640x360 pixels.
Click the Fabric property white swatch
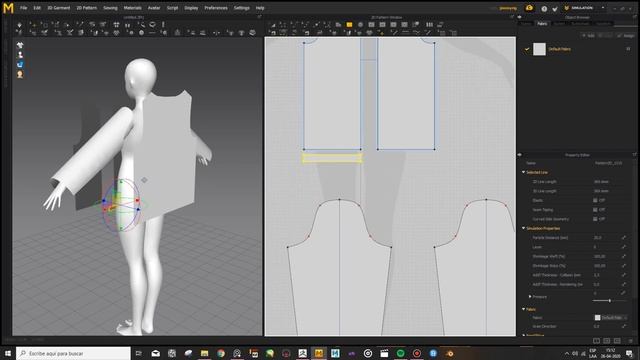click(x=598, y=318)
